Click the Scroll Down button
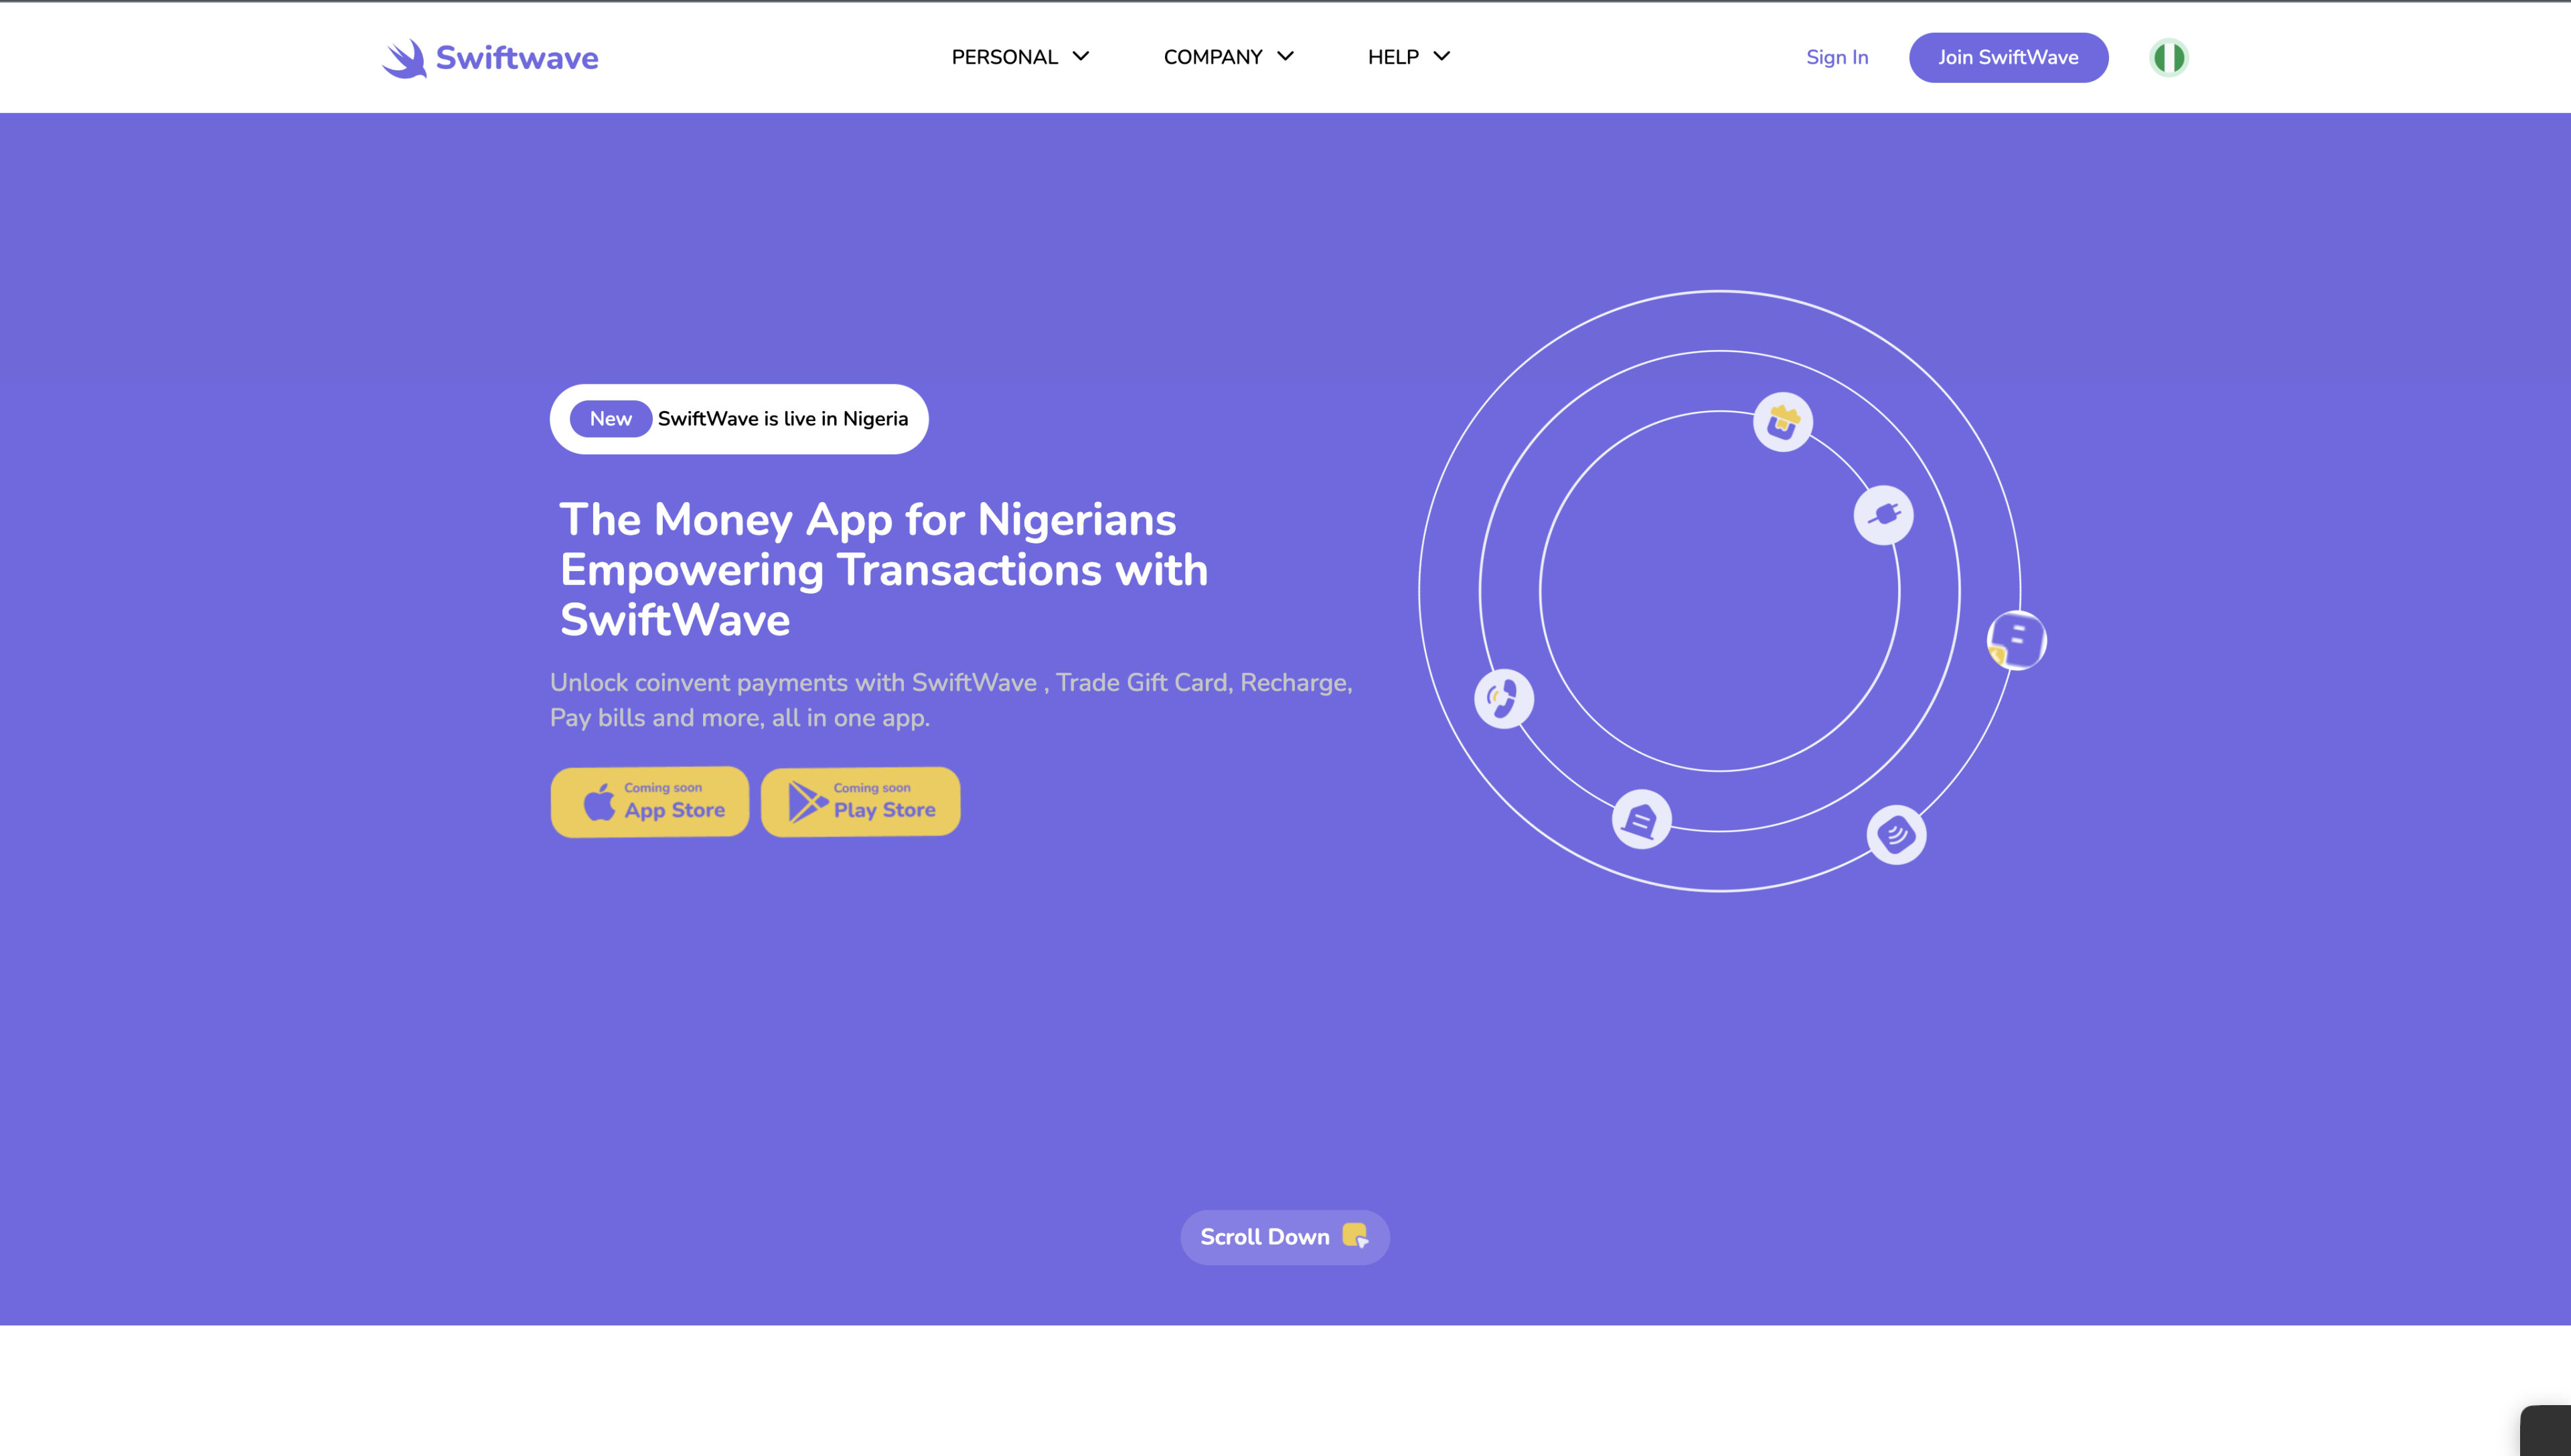The image size is (2571, 1456). coord(1285,1237)
